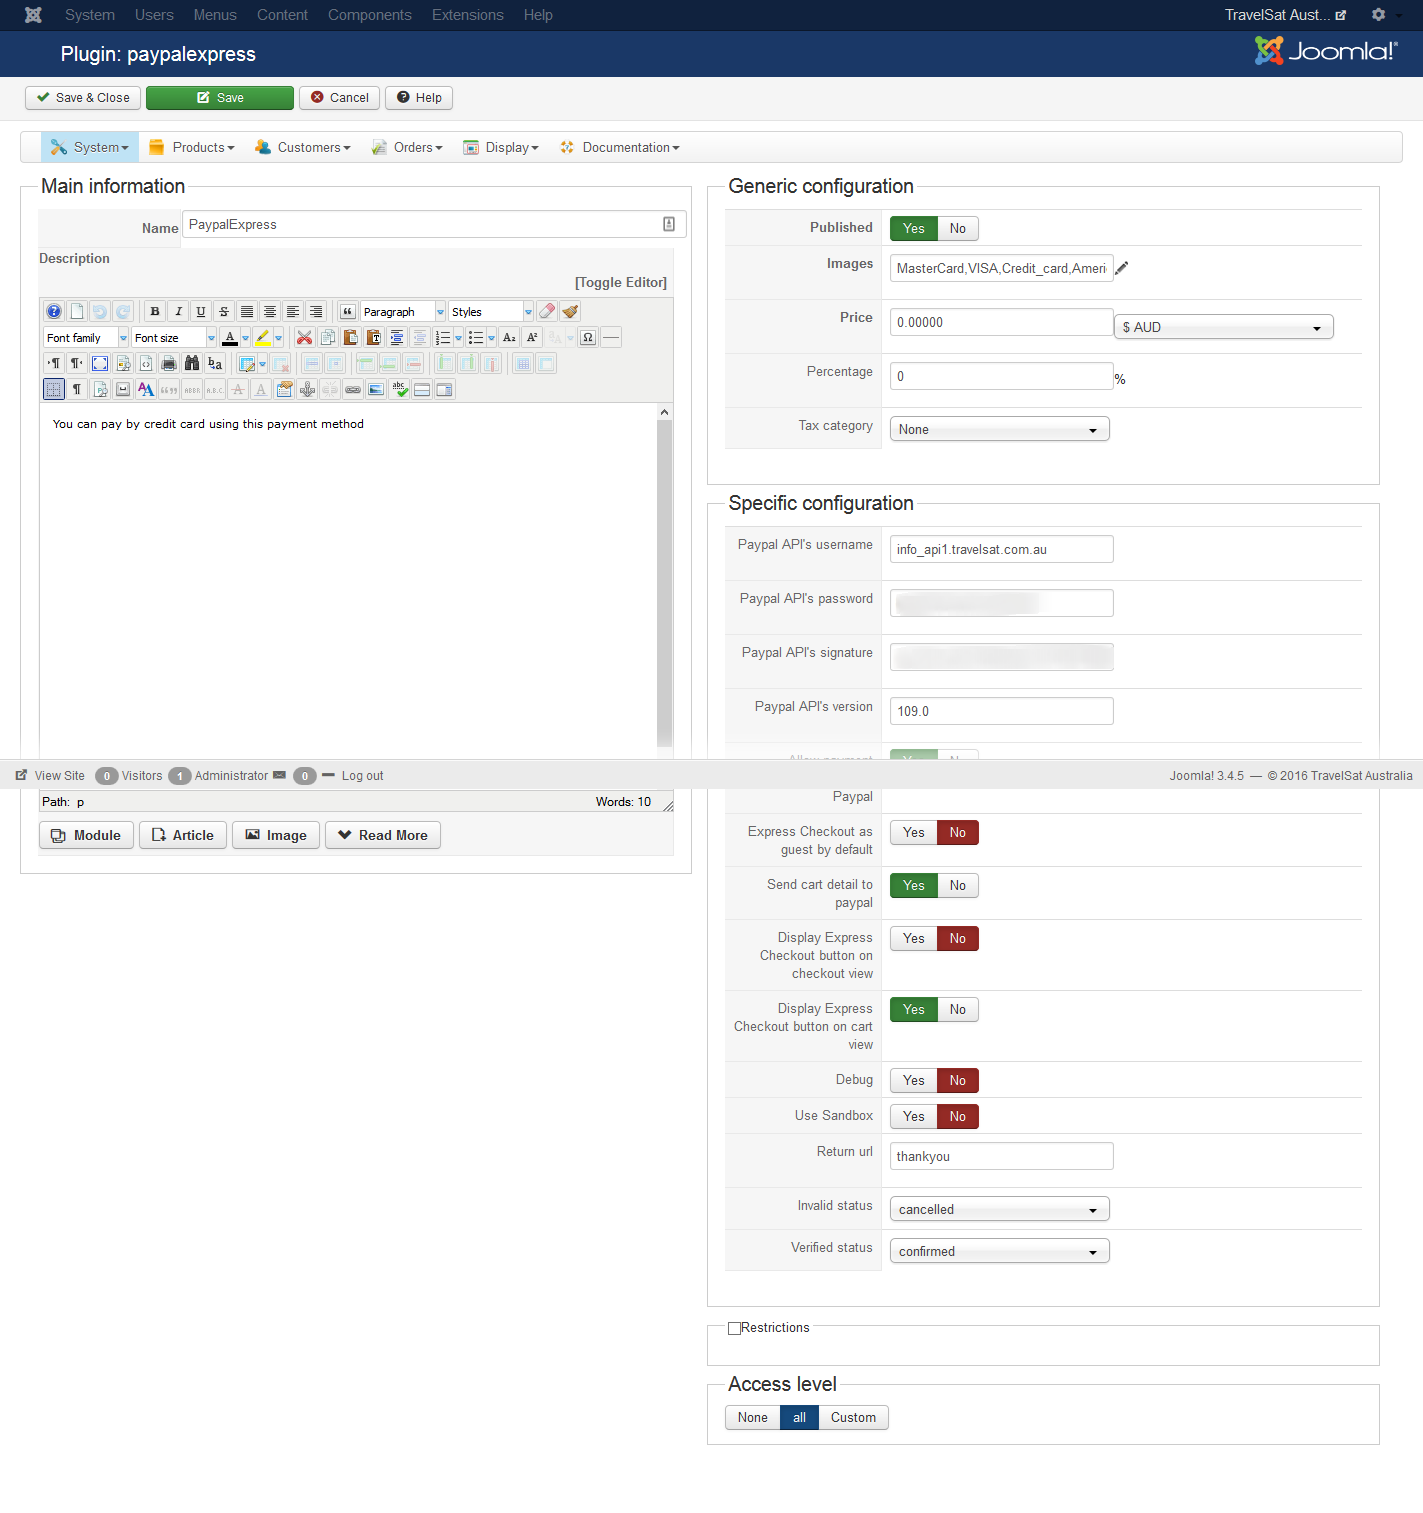
Task: Click the pencil icon beside Images field
Action: coord(1122,268)
